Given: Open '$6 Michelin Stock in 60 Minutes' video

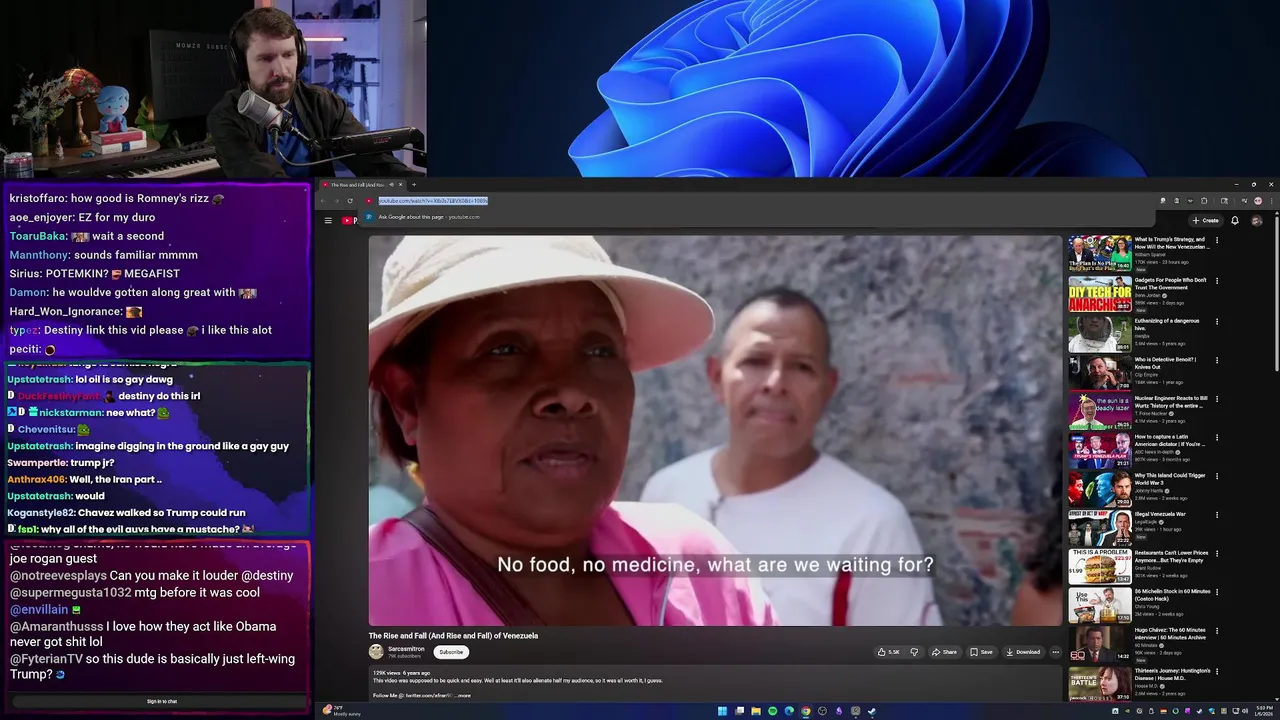Looking at the screenshot, I should point(1172,595).
